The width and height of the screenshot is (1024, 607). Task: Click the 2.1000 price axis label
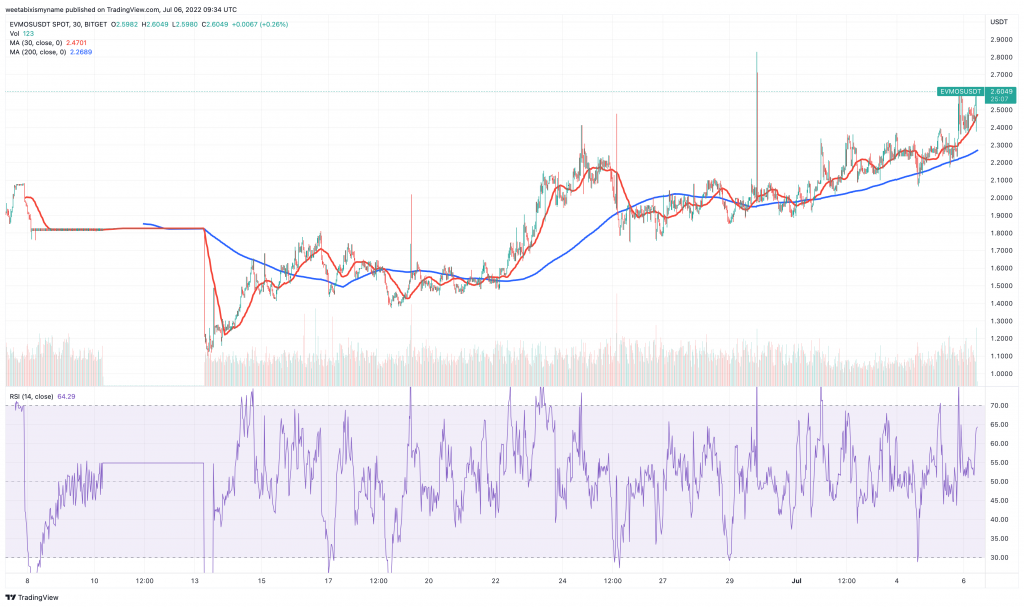click(1001, 180)
